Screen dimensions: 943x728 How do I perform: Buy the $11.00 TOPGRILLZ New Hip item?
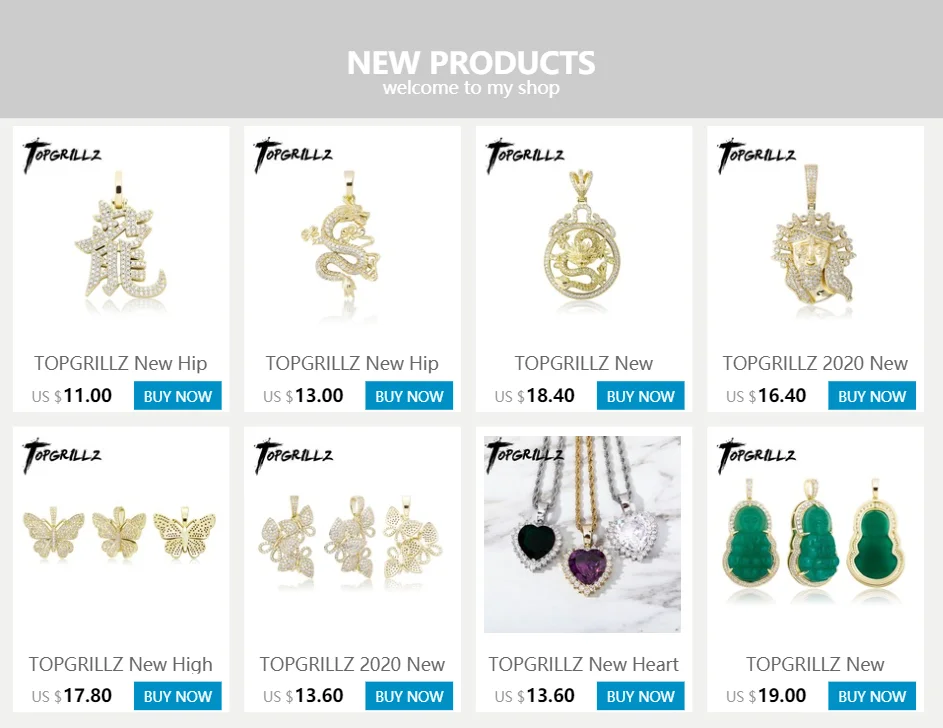[177, 396]
